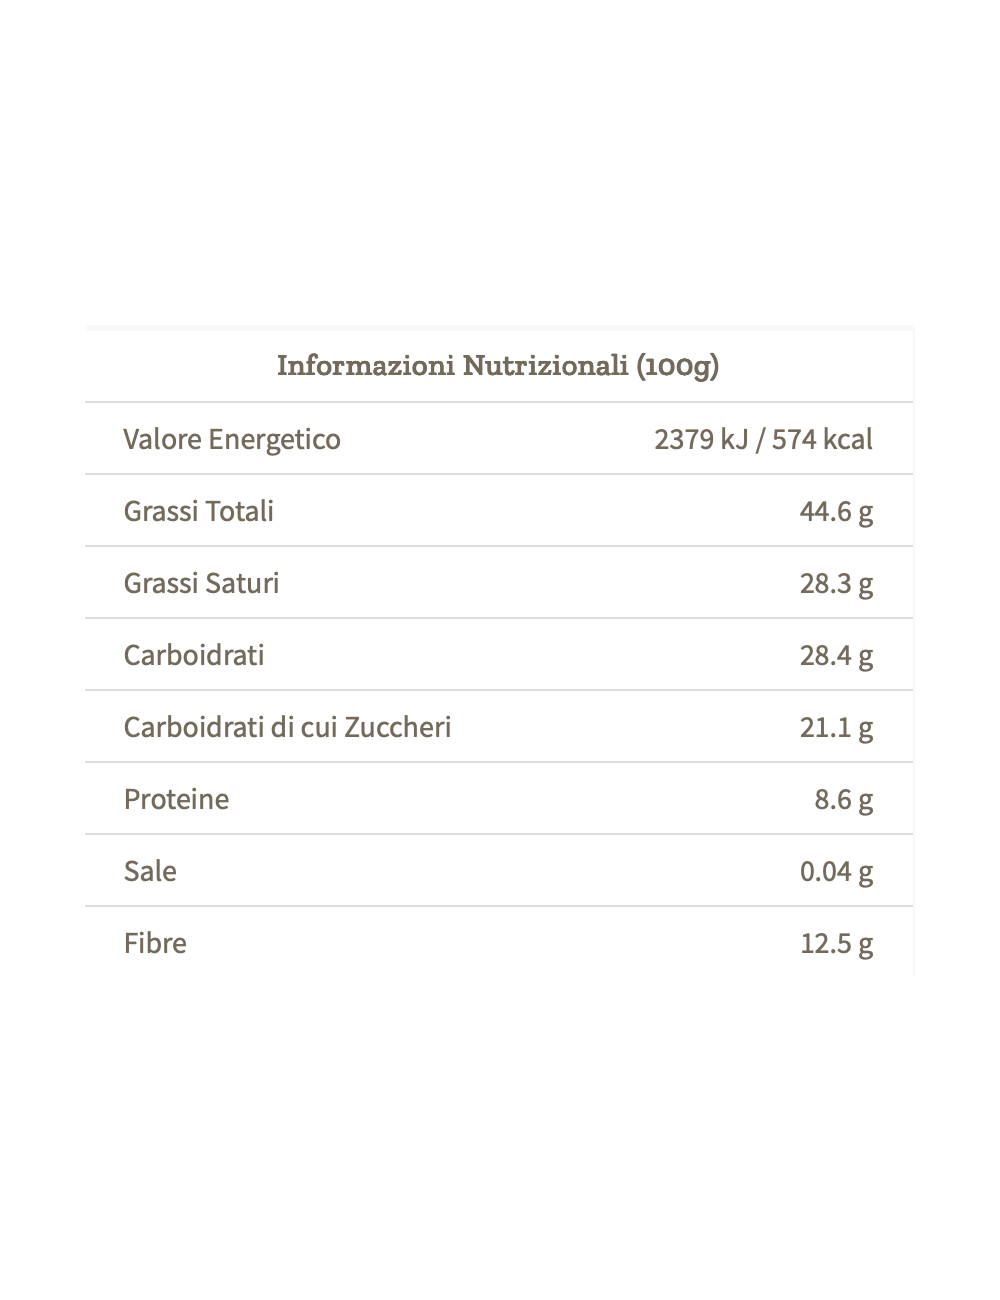Click the 8.6 g protein value
Screen dimensions: 1000x1300
[843, 799]
